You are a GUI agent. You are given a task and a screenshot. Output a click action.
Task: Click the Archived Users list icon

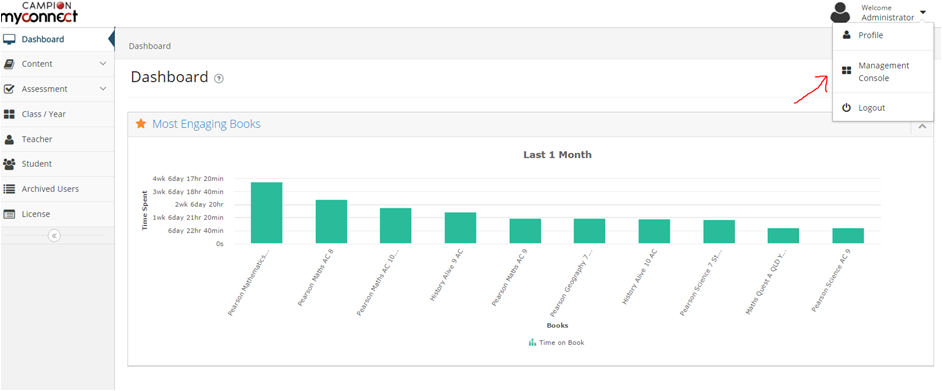pos(9,189)
